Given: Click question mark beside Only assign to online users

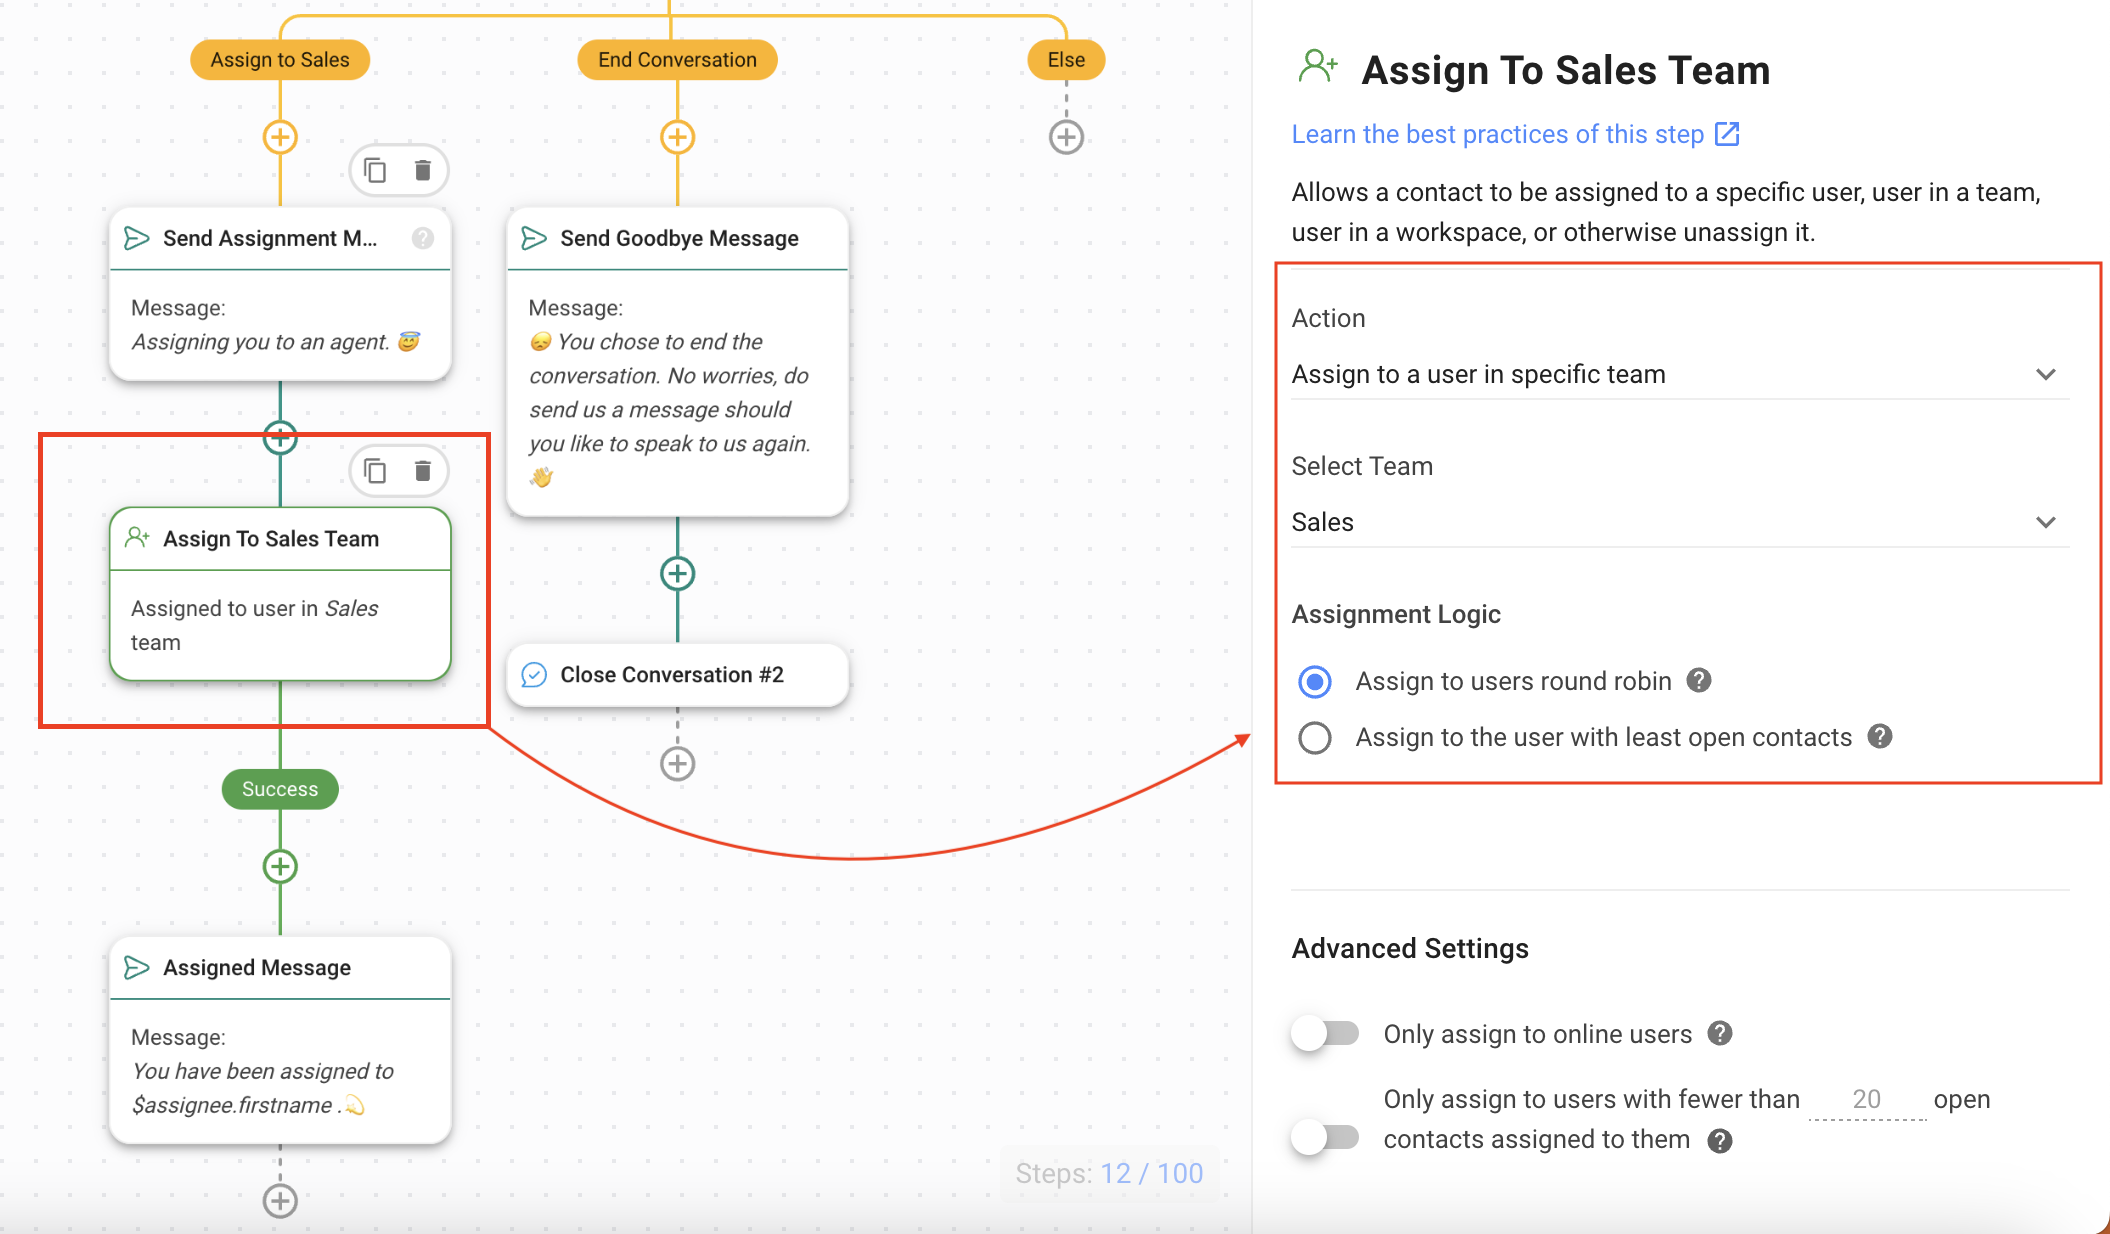Looking at the screenshot, I should pyautogui.click(x=1722, y=1034).
